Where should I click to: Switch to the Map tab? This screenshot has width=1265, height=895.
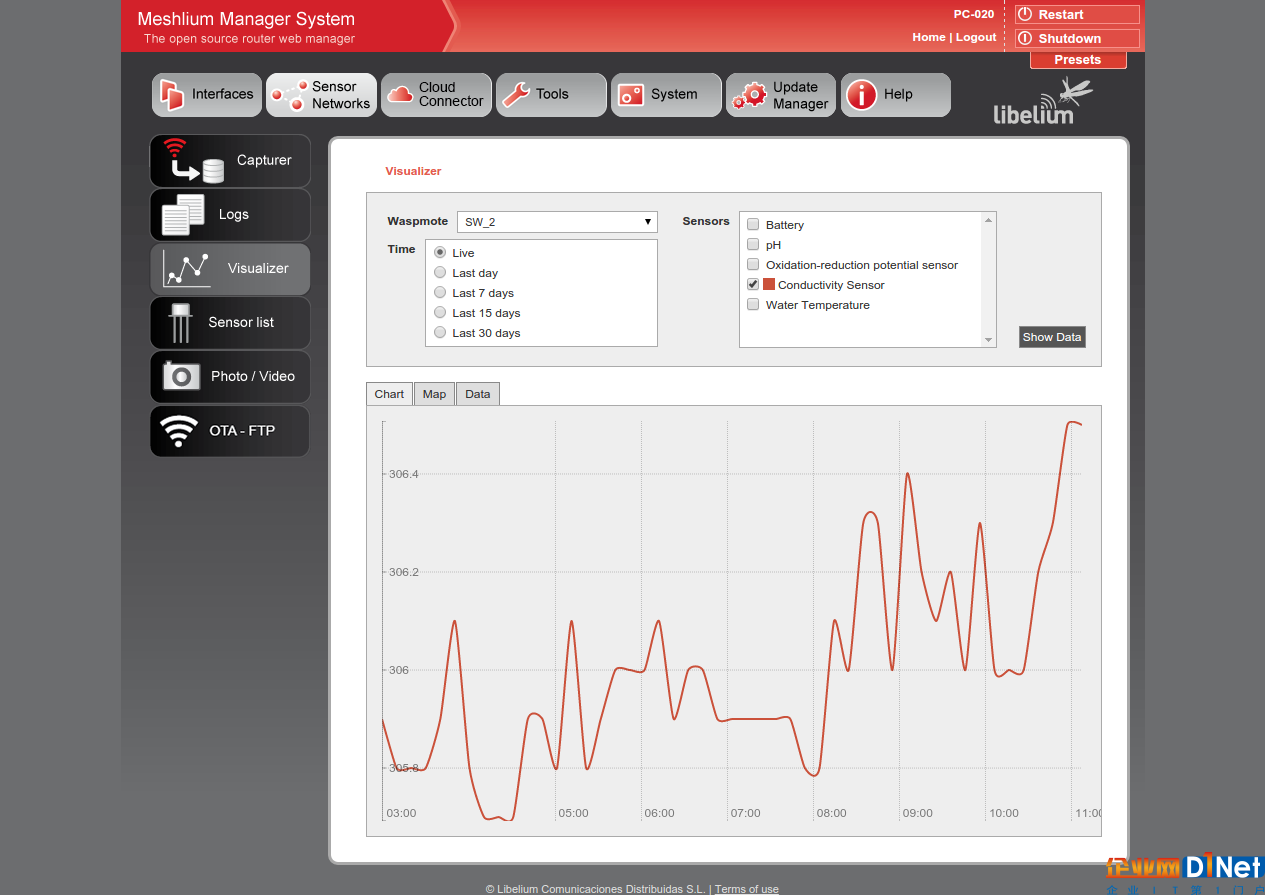[x=434, y=394]
